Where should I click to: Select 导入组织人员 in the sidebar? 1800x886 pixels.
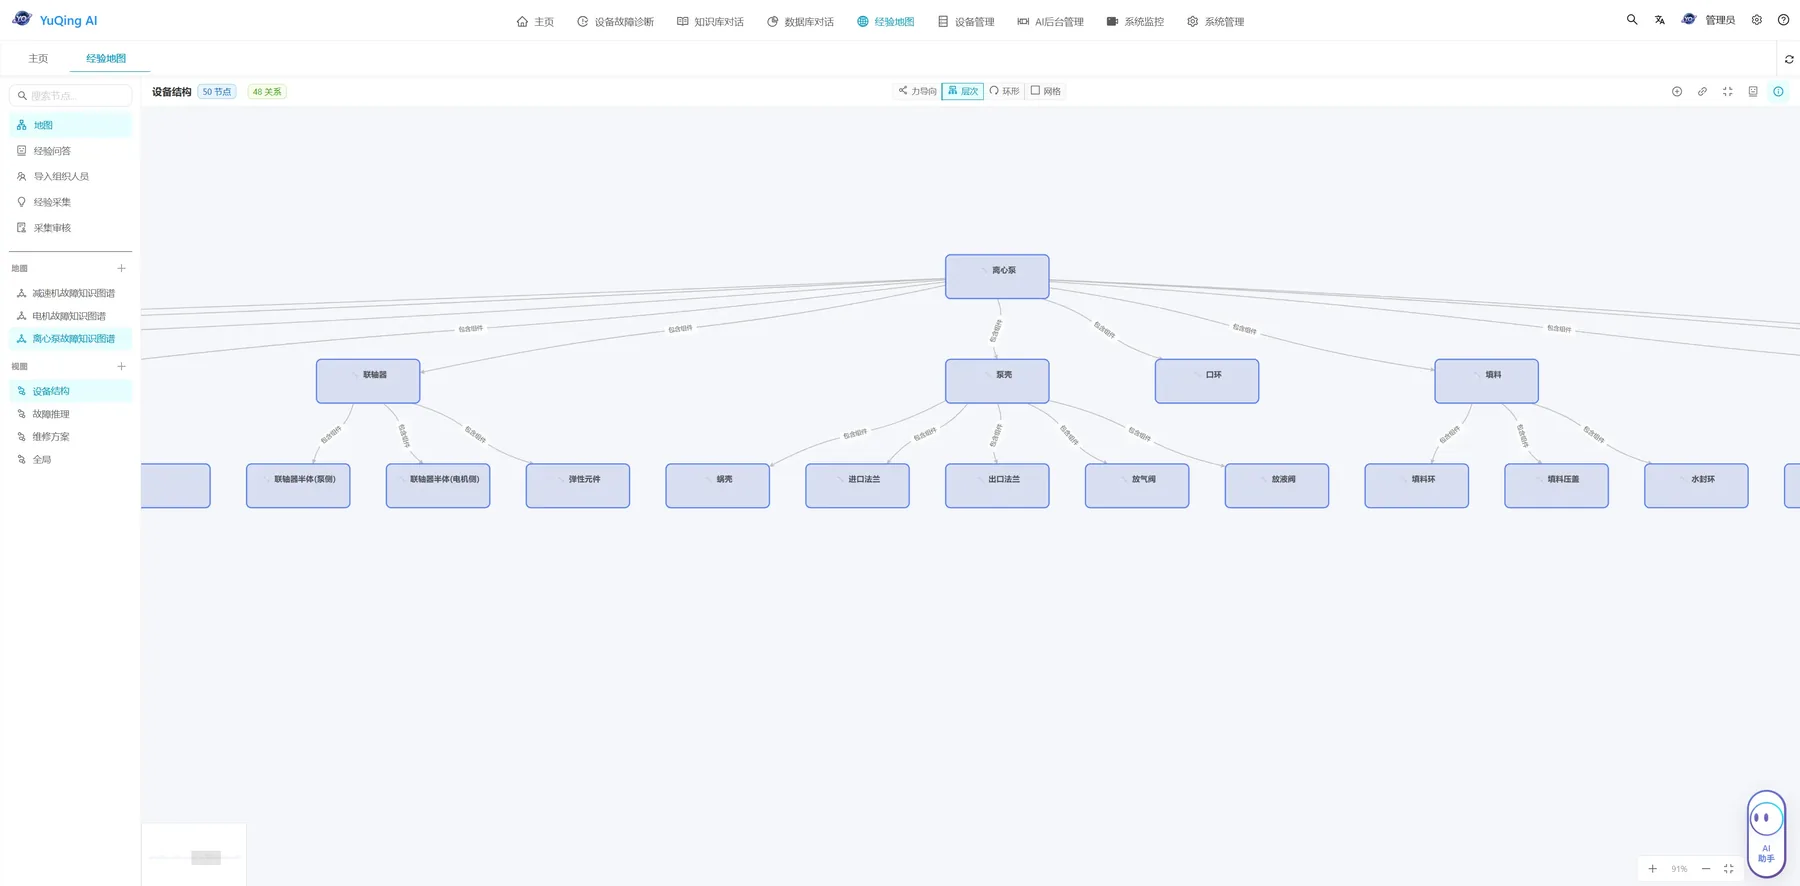[x=70, y=176]
